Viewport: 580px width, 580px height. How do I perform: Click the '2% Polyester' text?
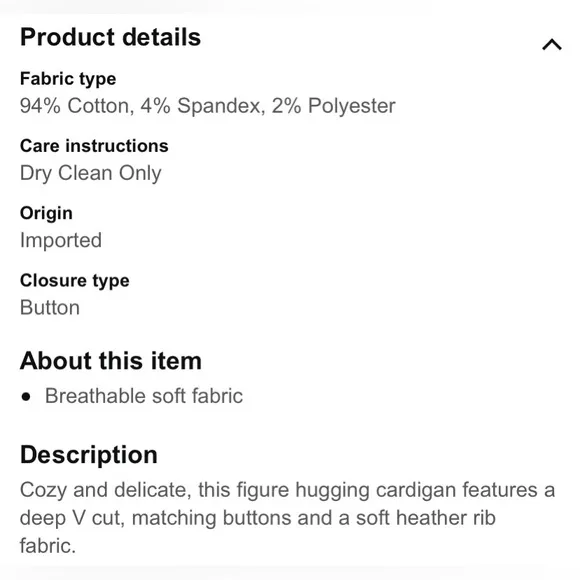334,106
